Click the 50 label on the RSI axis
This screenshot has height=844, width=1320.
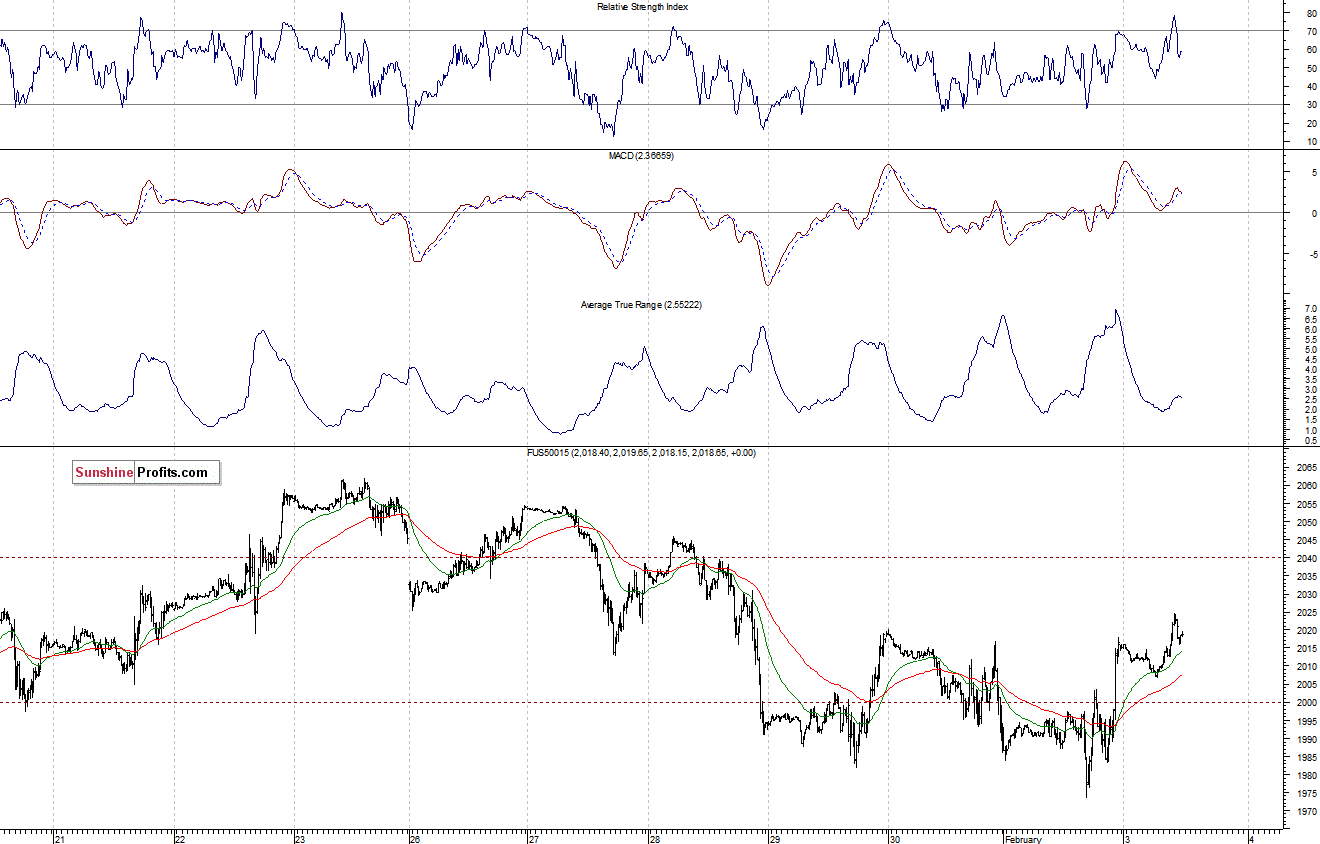1311,69
